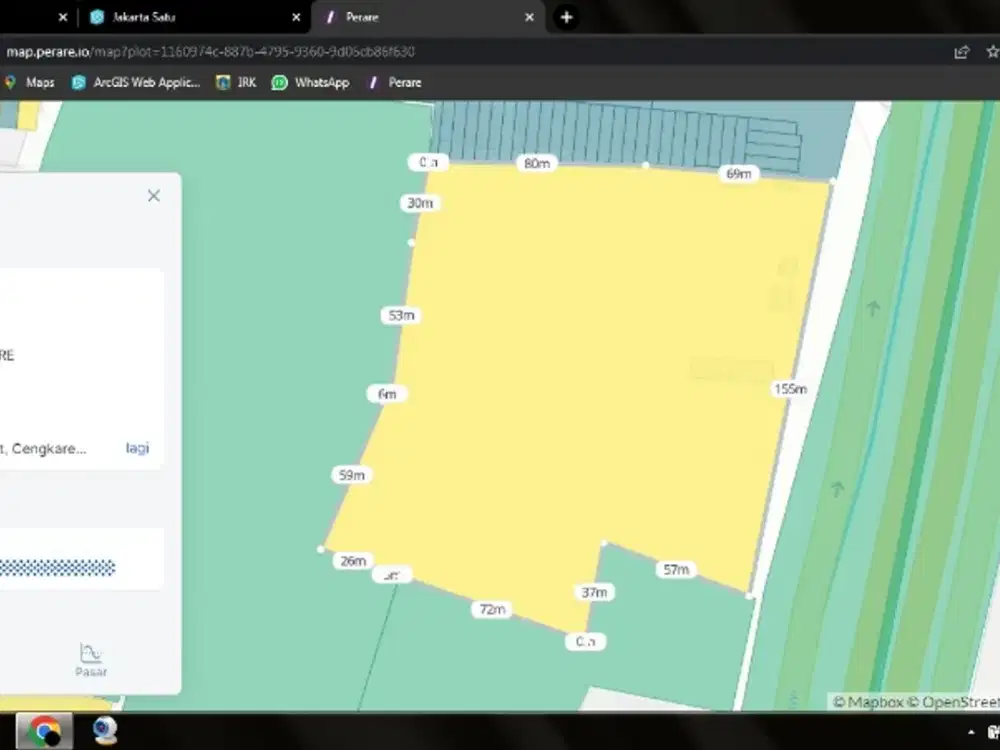Bookmark this page with the star icon
This screenshot has width=1000, height=750.
pos(991,52)
